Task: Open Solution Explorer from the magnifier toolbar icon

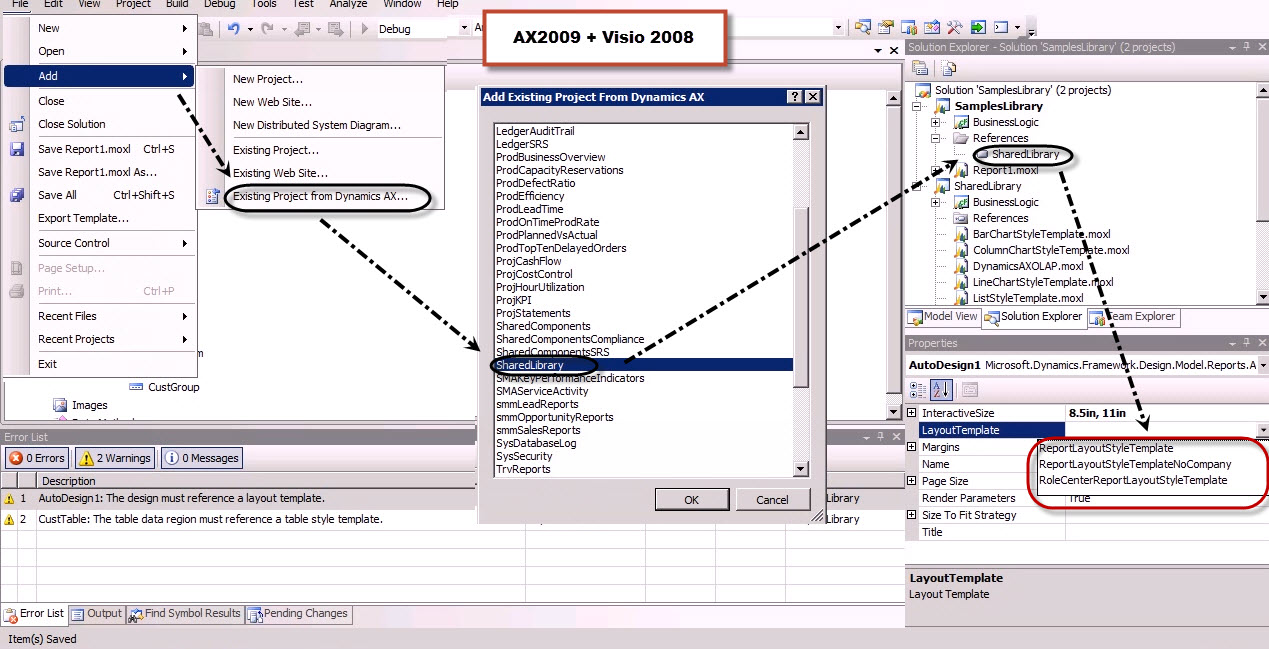Action: pyautogui.click(x=863, y=27)
